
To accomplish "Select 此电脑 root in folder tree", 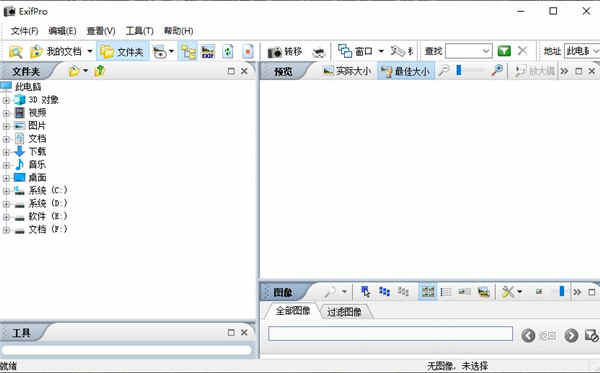I will (x=28, y=87).
